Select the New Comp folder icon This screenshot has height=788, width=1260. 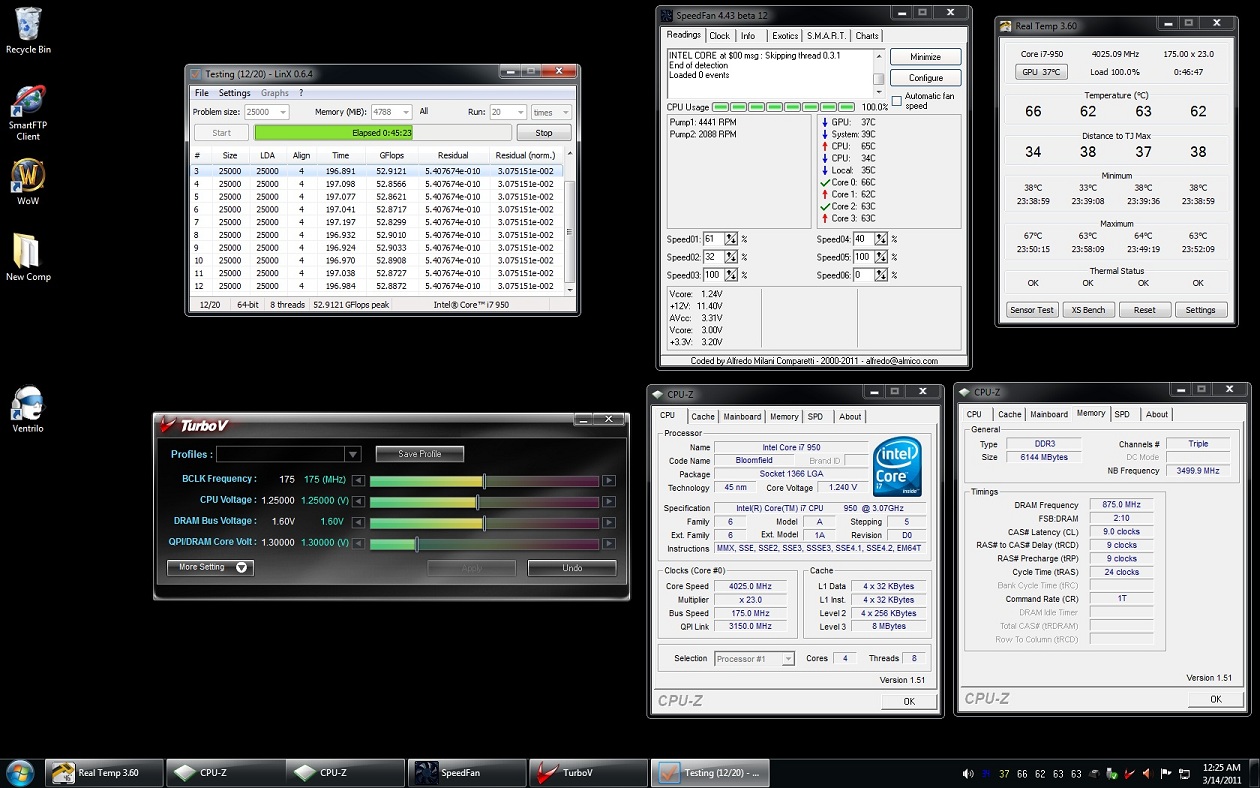(28, 257)
